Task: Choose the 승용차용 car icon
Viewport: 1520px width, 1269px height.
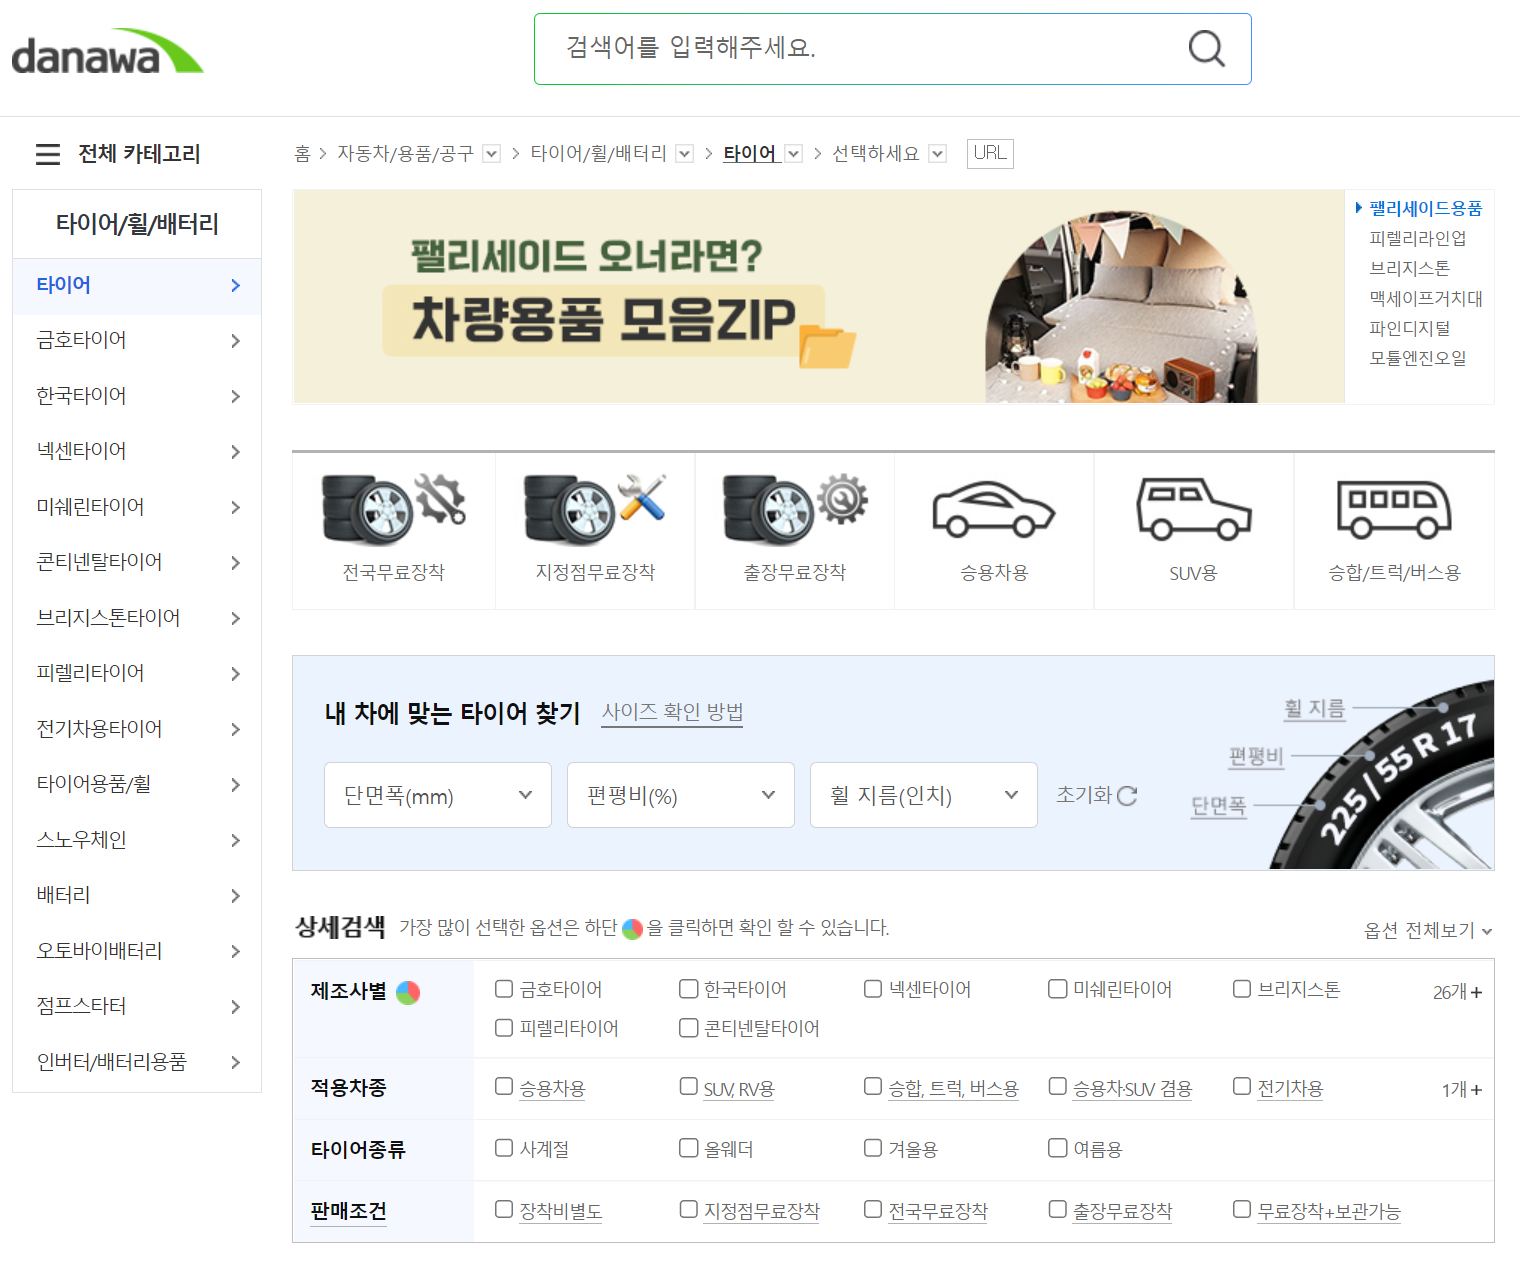Action: [x=993, y=509]
